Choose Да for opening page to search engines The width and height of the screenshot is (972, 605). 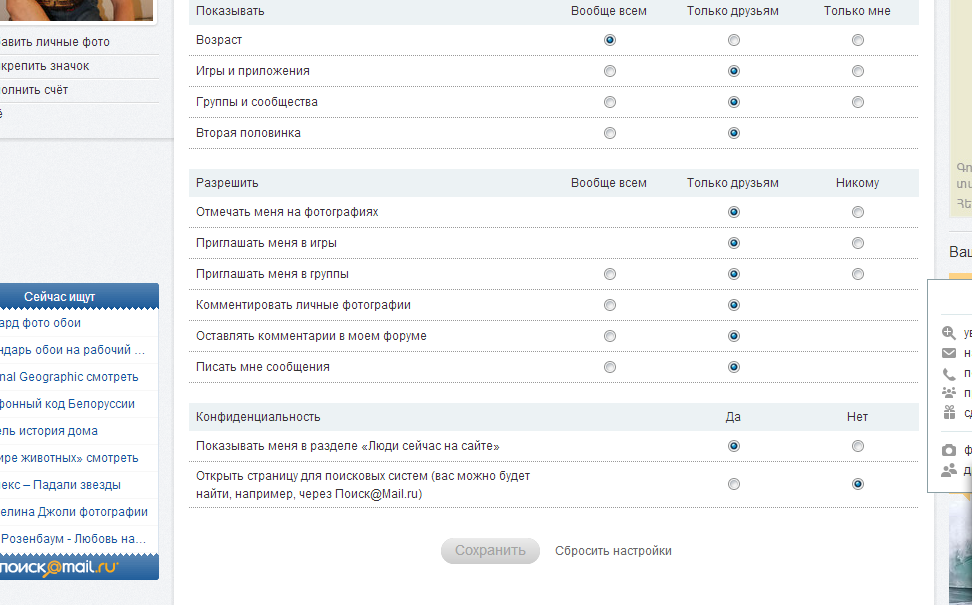pyautogui.click(x=734, y=484)
